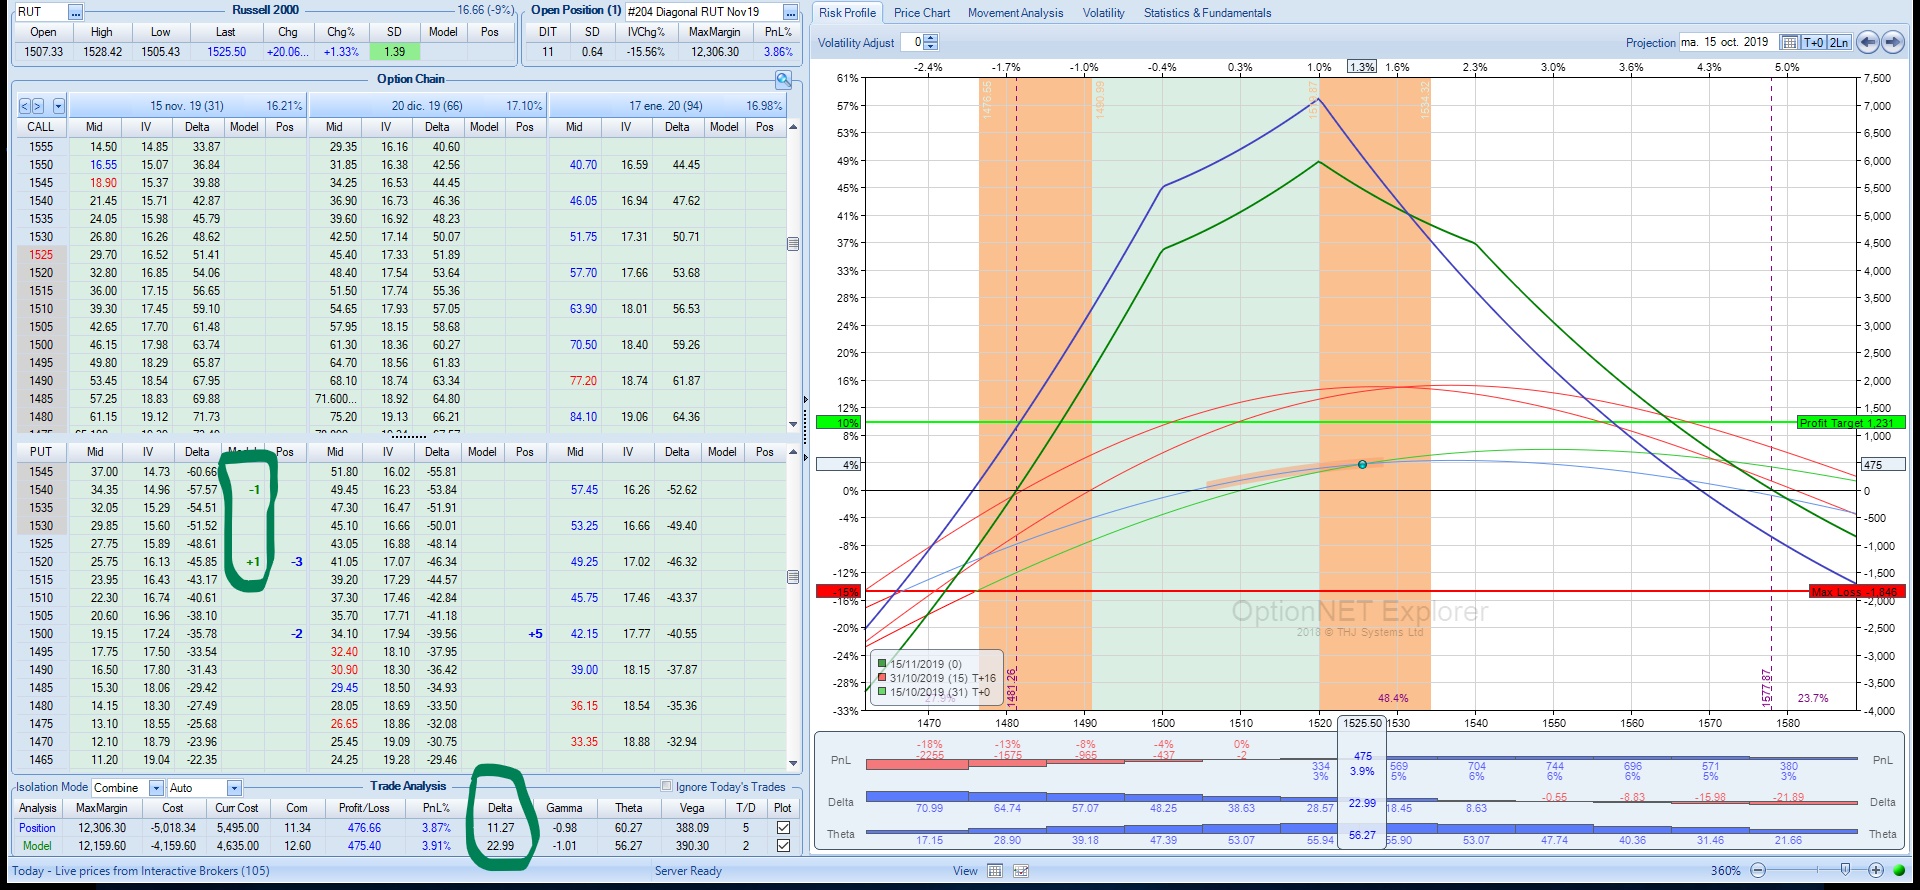
Task: Click the option chain search magnifier icon
Action: [x=783, y=80]
